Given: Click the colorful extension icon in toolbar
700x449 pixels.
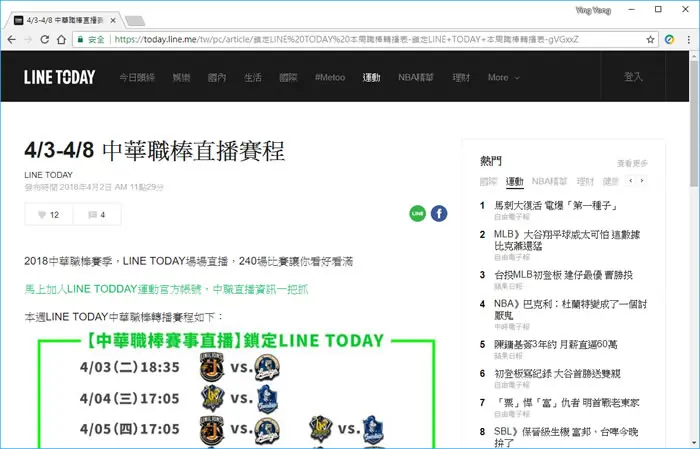Looking at the screenshot, I should click(669, 39).
